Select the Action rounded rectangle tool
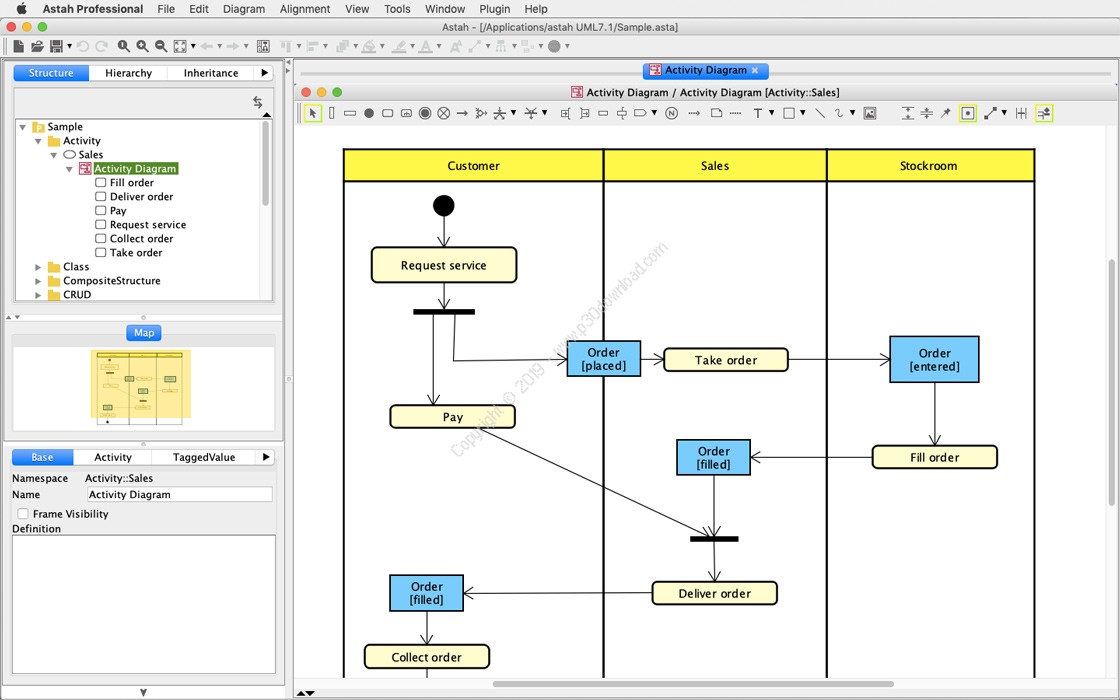The height and width of the screenshot is (700, 1120). point(387,113)
